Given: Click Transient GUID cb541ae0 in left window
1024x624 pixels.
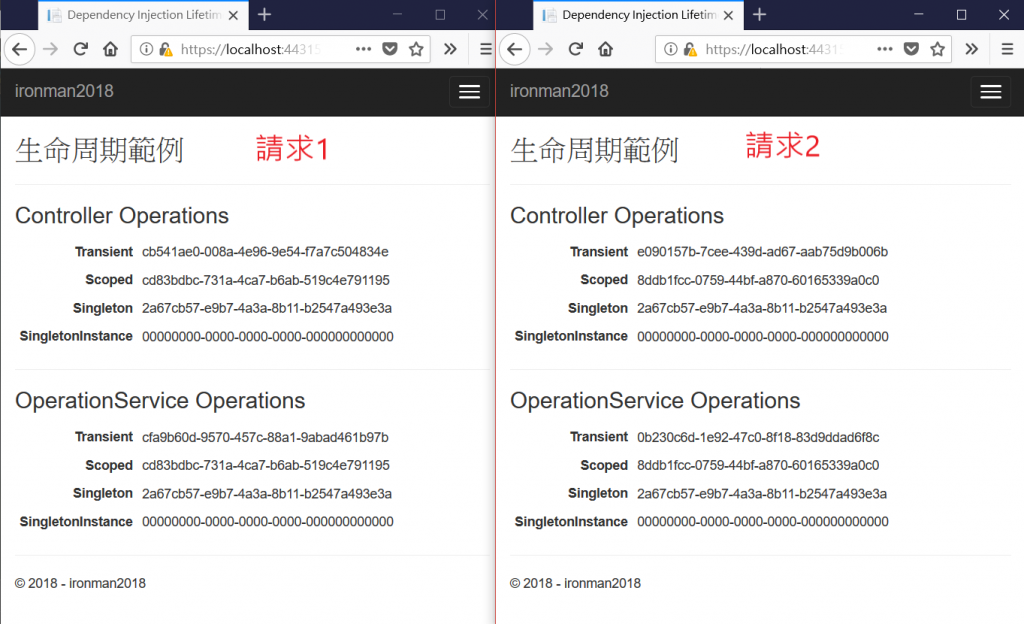Looking at the screenshot, I should point(265,252).
